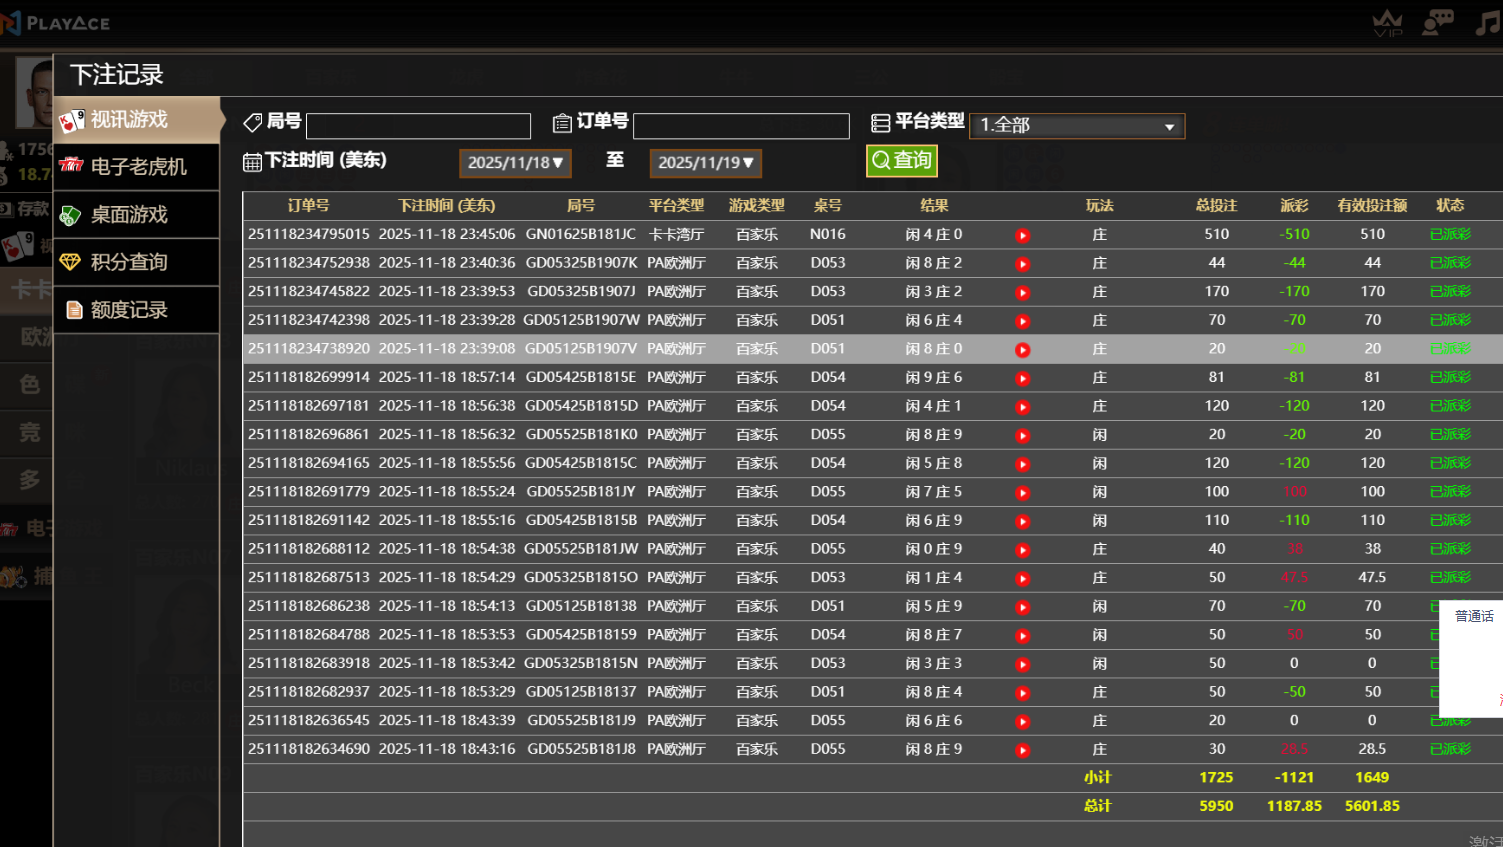The width and height of the screenshot is (1503, 847).
Task: Focus the 订单号 text field
Action: (x=741, y=126)
